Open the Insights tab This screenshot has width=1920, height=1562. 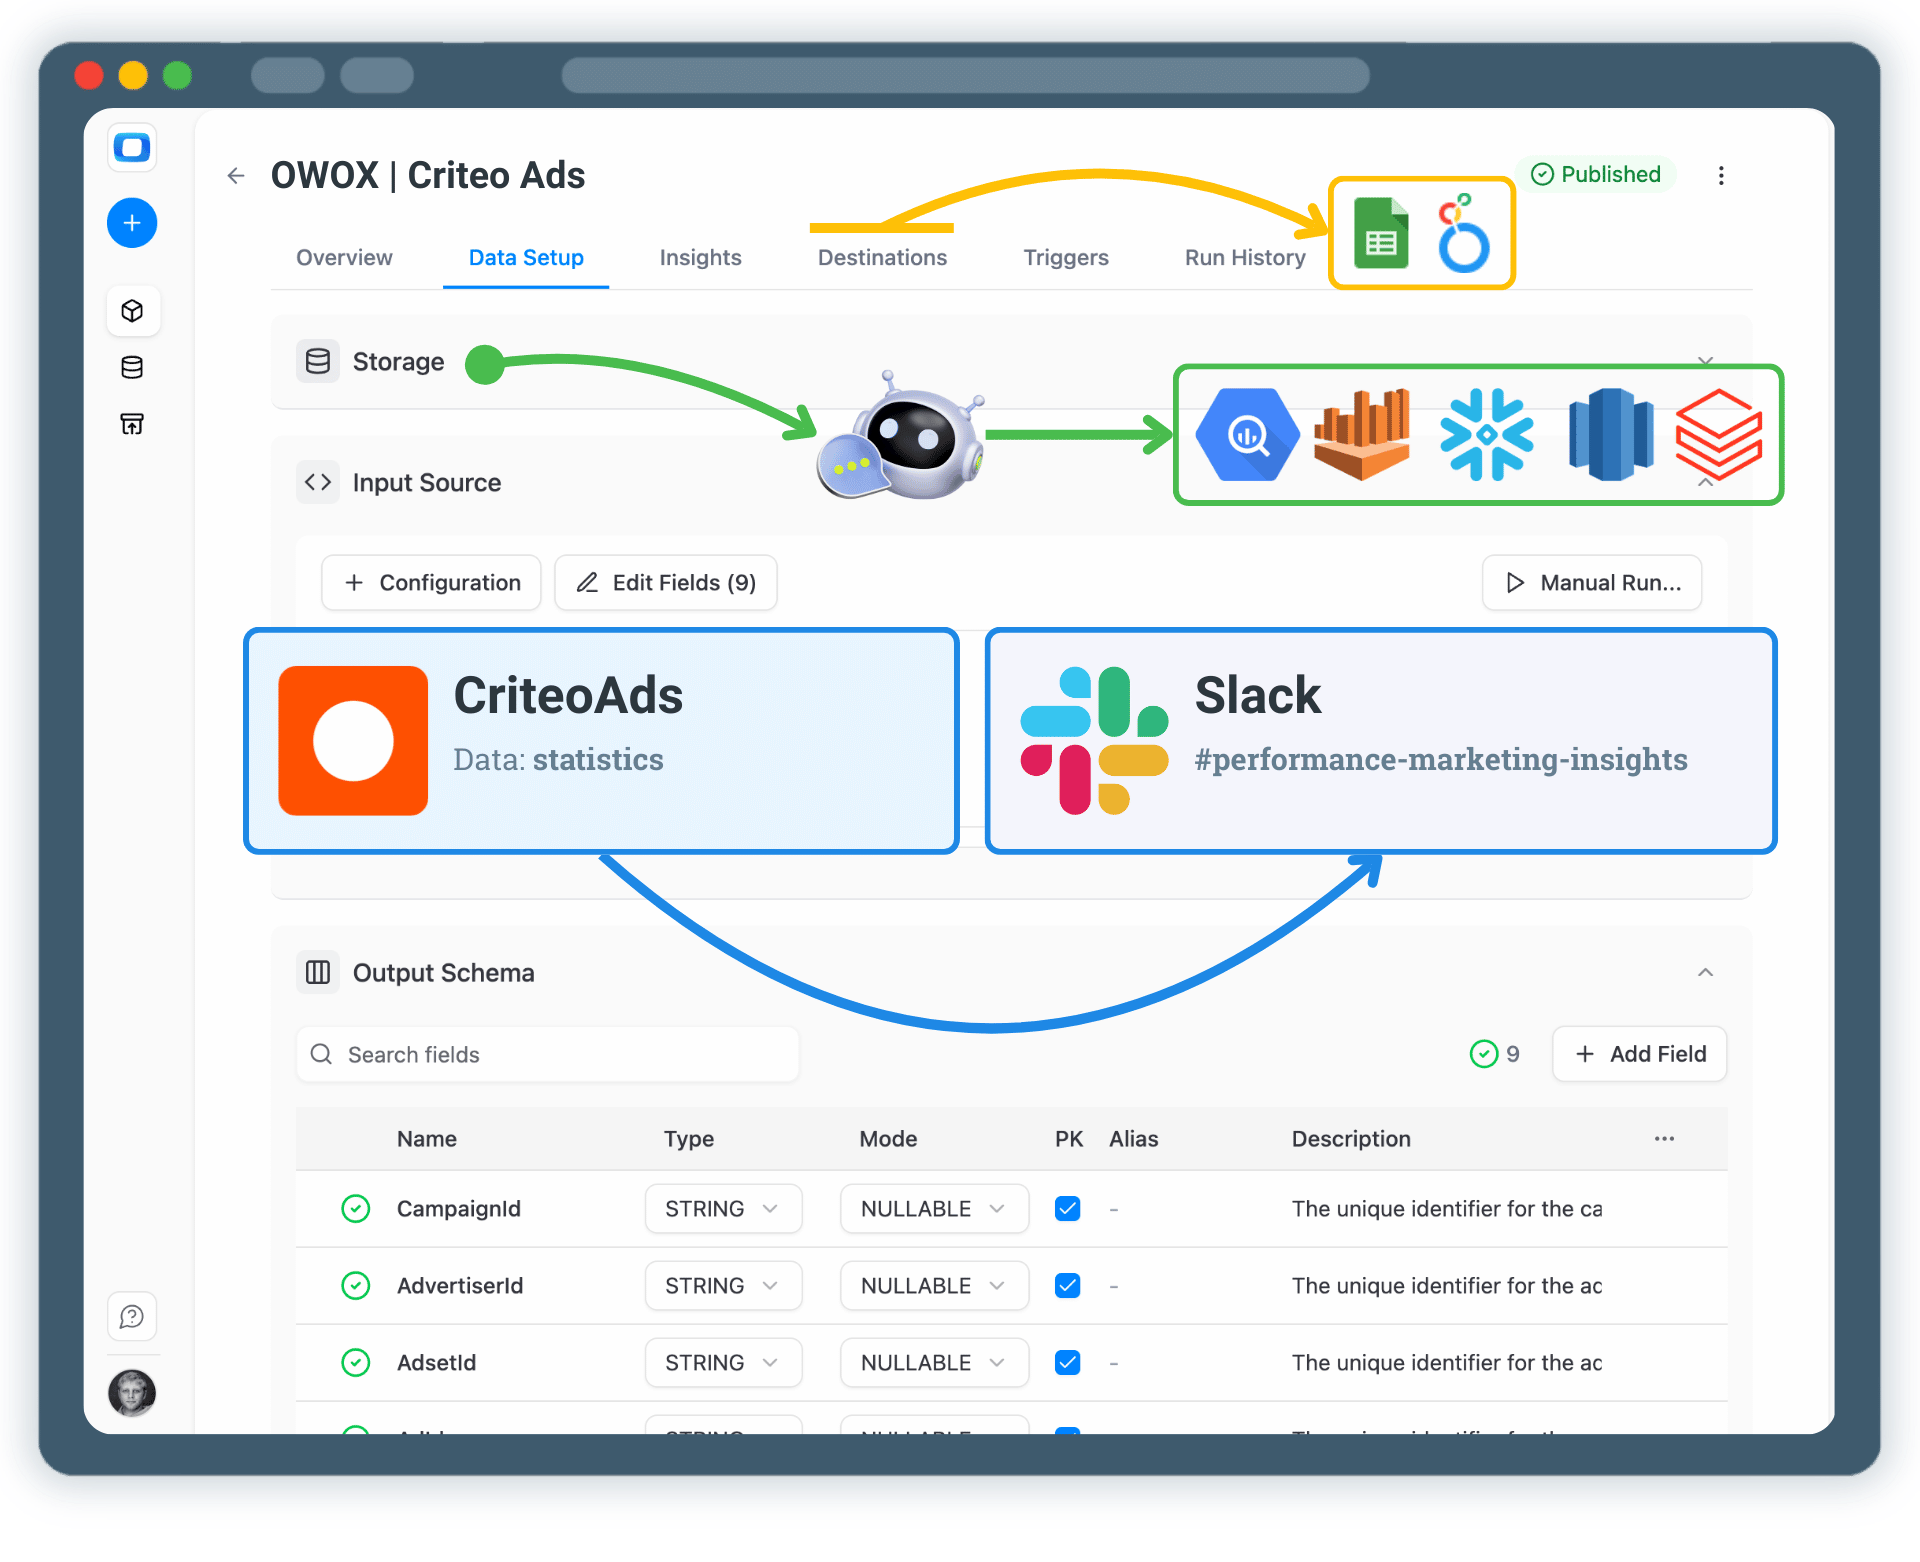click(x=700, y=258)
